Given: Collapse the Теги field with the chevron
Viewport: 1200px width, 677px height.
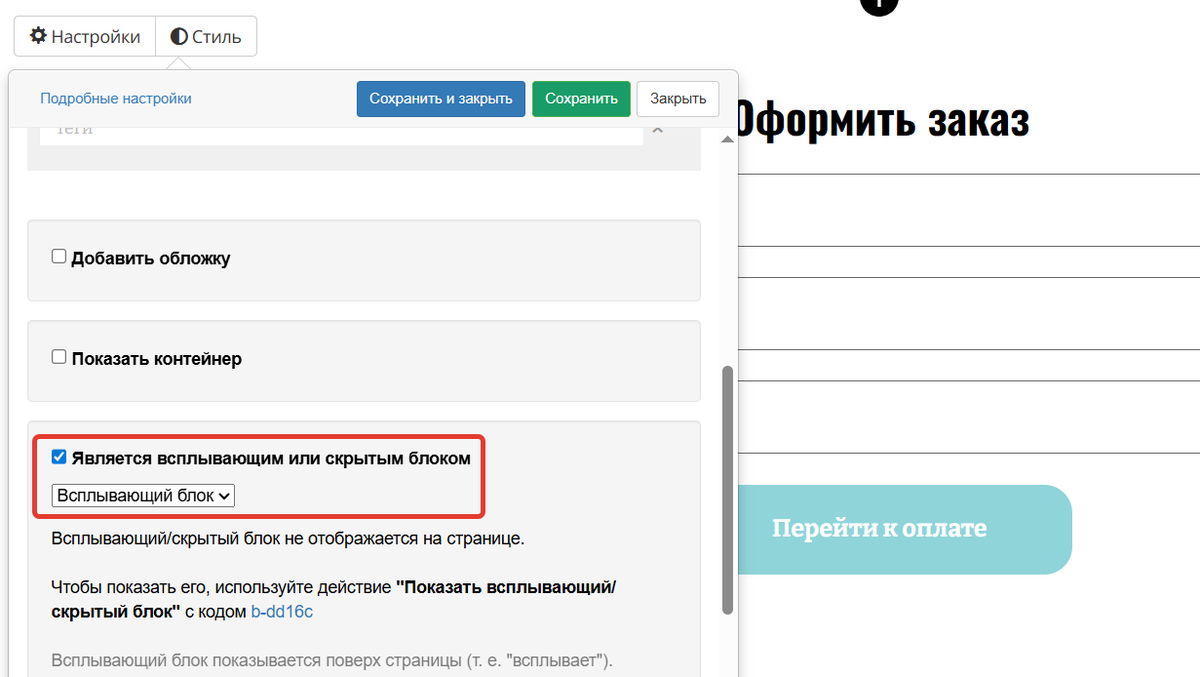Looking at the screenshot, I should point(656,130).
